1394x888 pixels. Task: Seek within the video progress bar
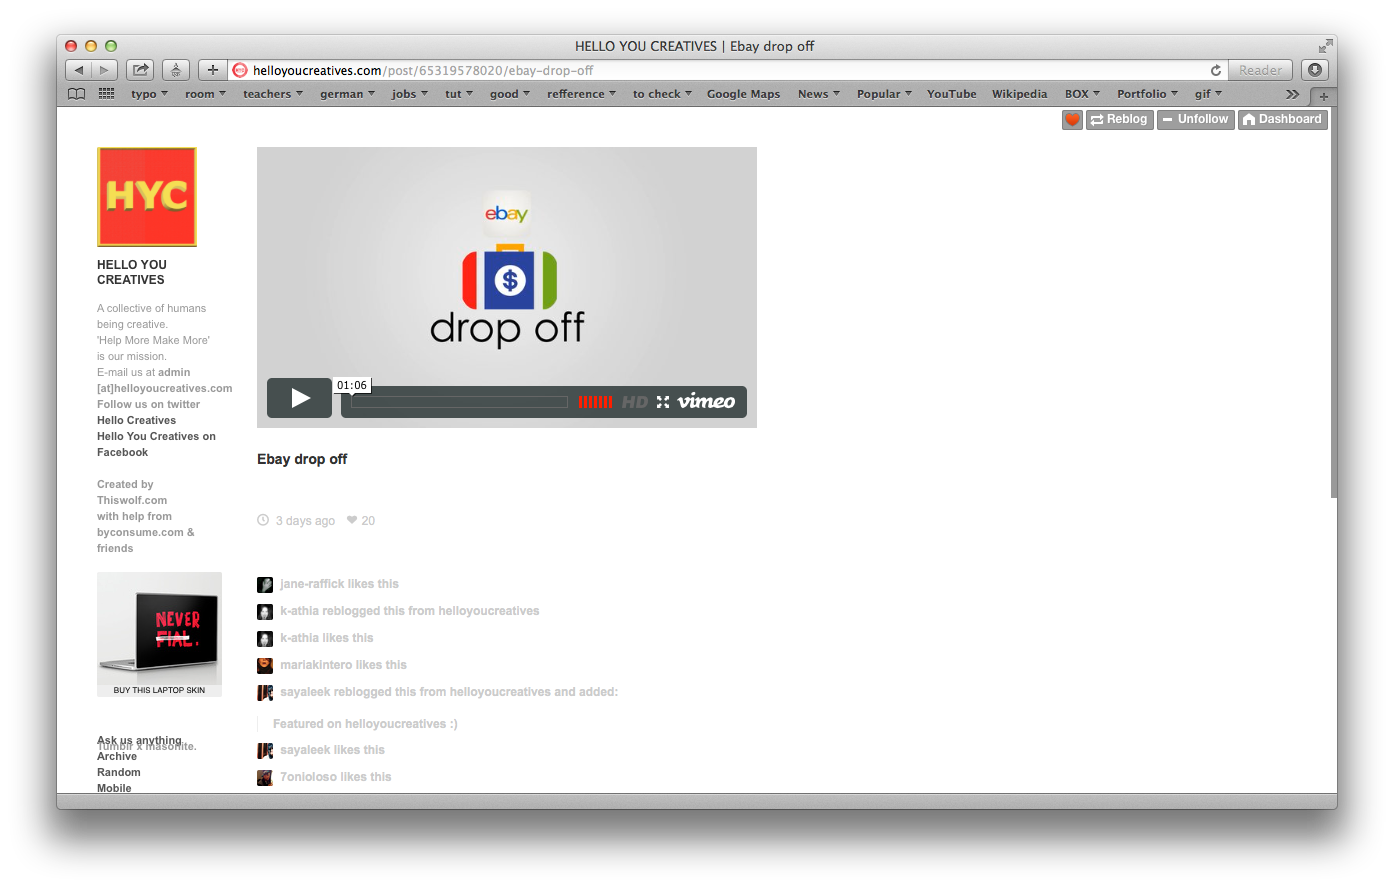(x=459, y=402)
